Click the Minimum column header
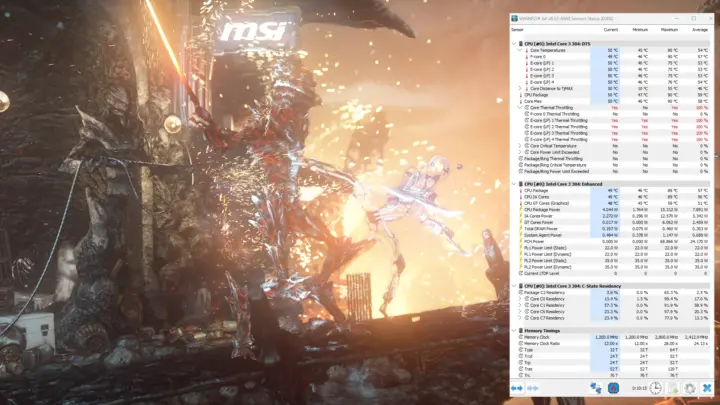The width and height of the screenshot is (720, 405). [640, 30]
